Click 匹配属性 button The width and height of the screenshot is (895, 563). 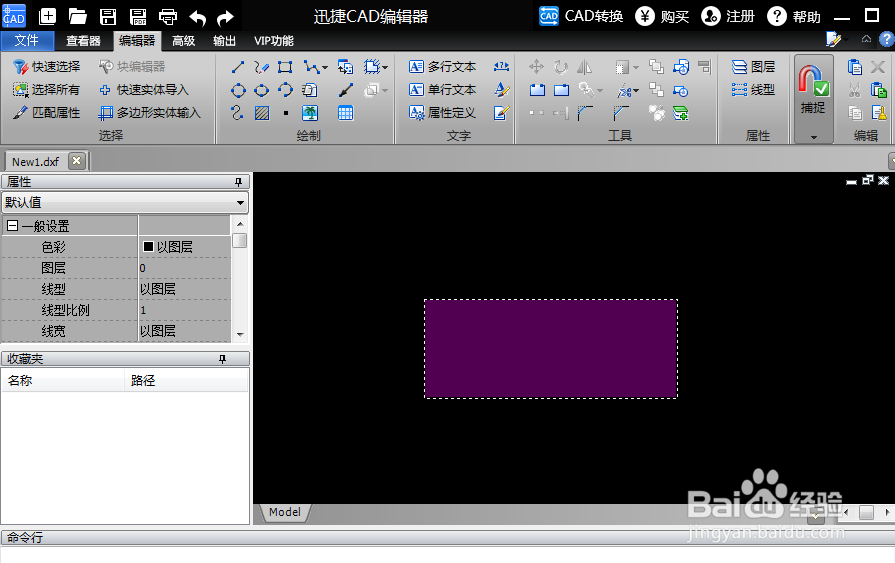click(x=47, y=112)
